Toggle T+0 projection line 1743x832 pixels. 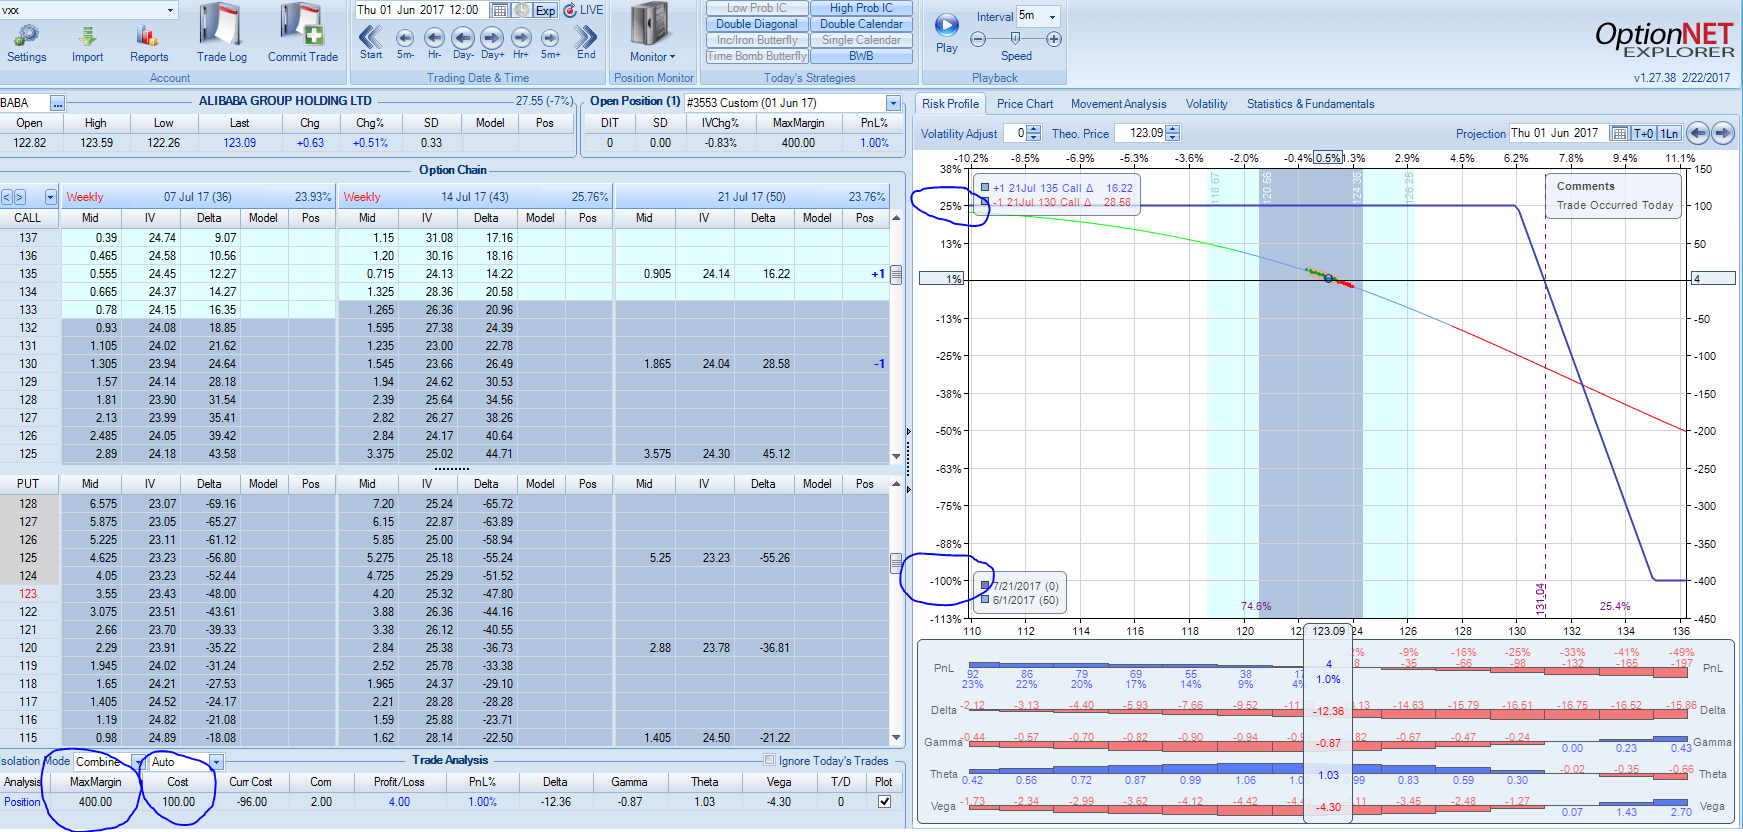(x=1644, y=133)
